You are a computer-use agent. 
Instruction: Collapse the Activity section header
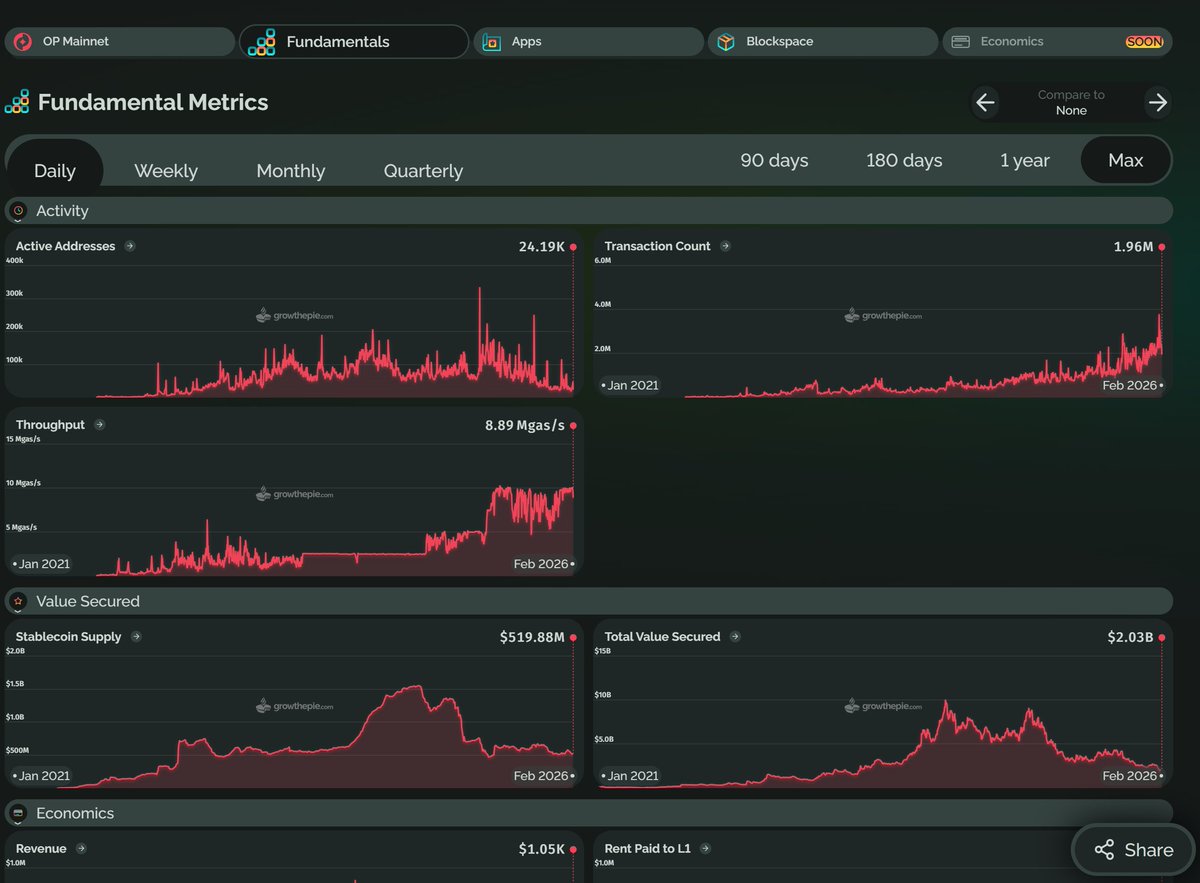pyautogui.click(x=588, y=211)
